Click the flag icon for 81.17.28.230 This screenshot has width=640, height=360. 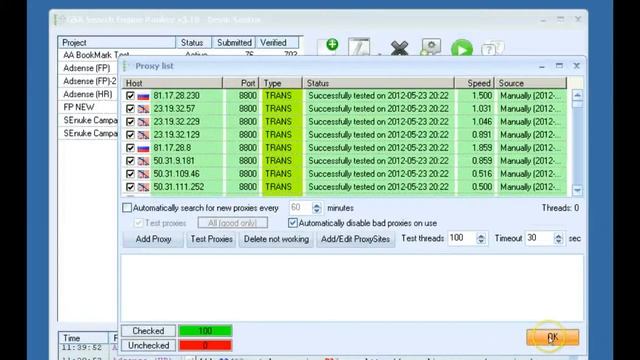pyautogui.click(x=143, y=96)
